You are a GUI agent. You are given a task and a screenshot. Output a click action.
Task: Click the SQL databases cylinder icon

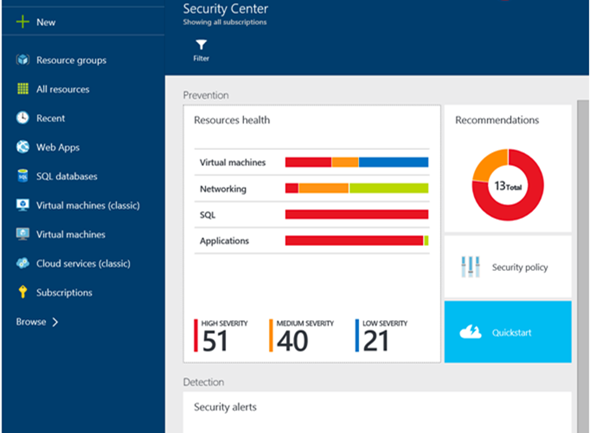tap(23, 176)
